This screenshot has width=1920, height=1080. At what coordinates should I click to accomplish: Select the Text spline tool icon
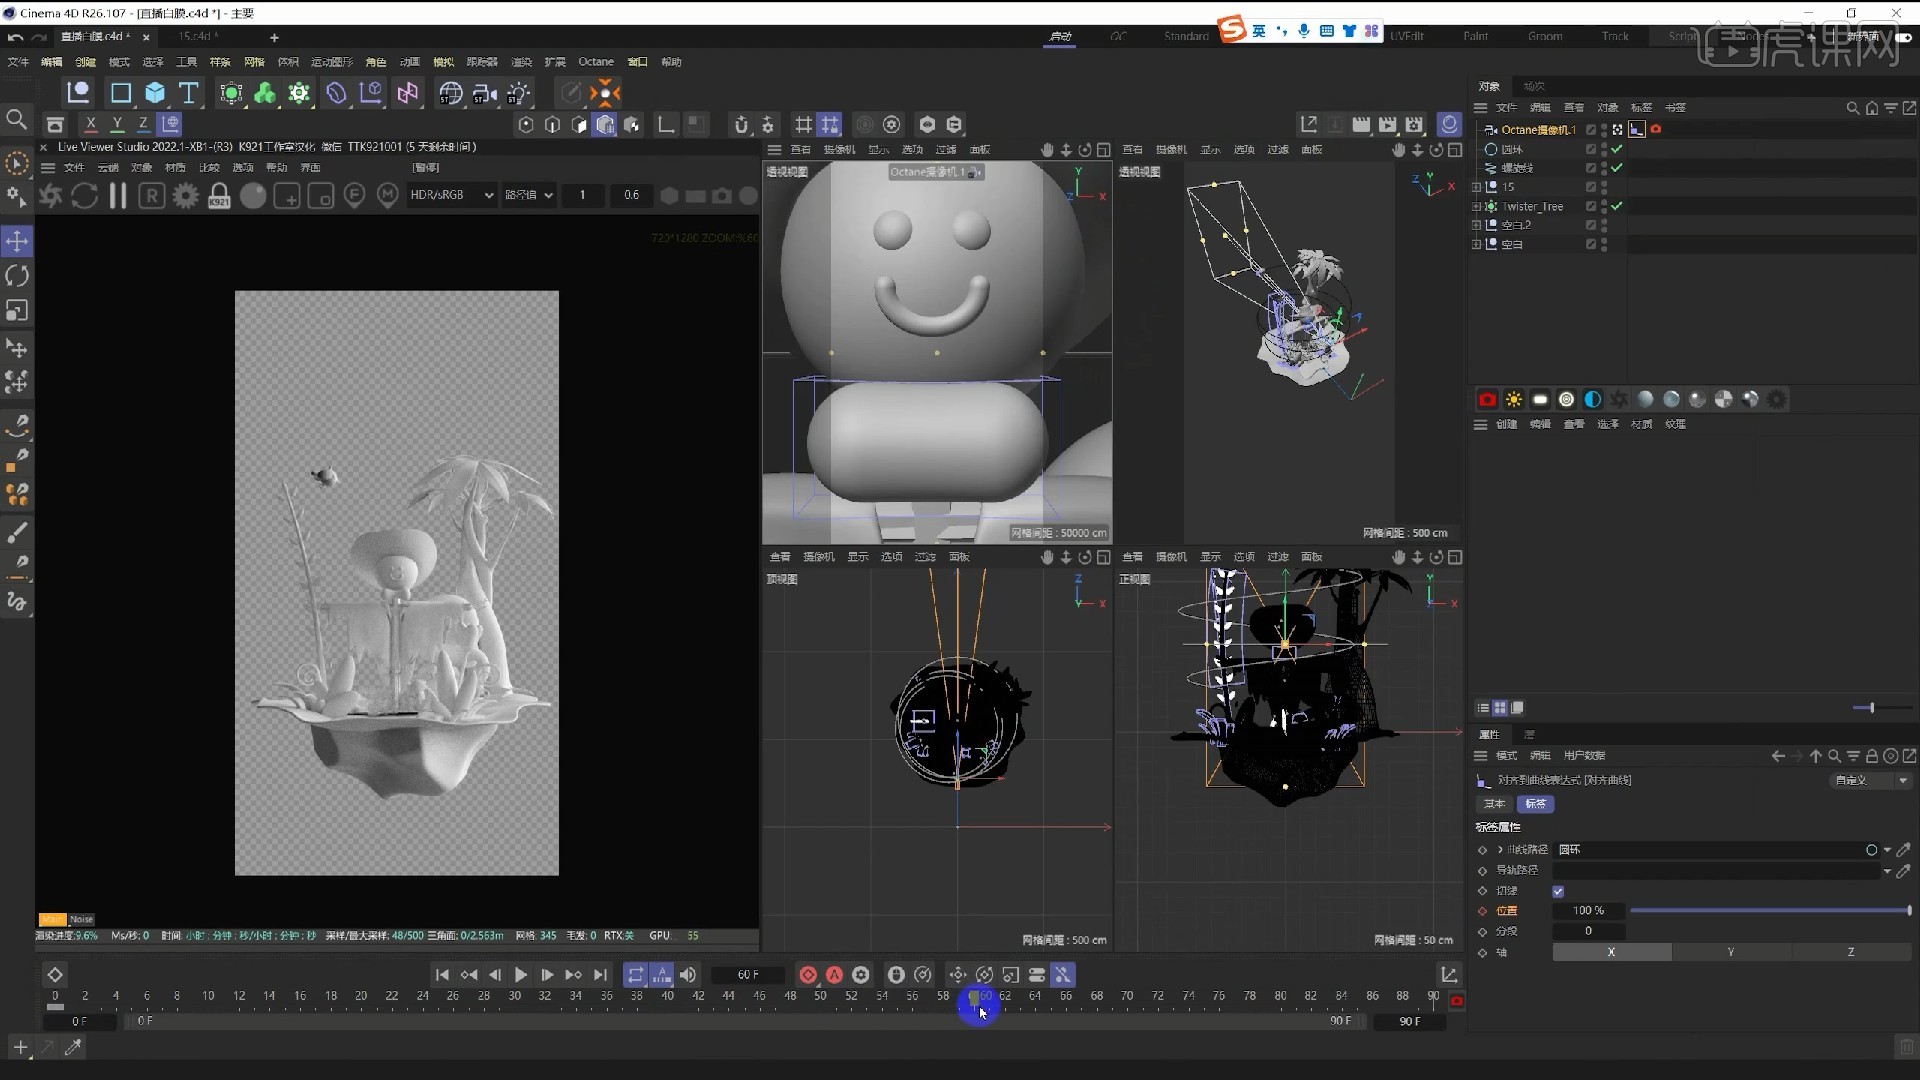[x=190, y=93]
